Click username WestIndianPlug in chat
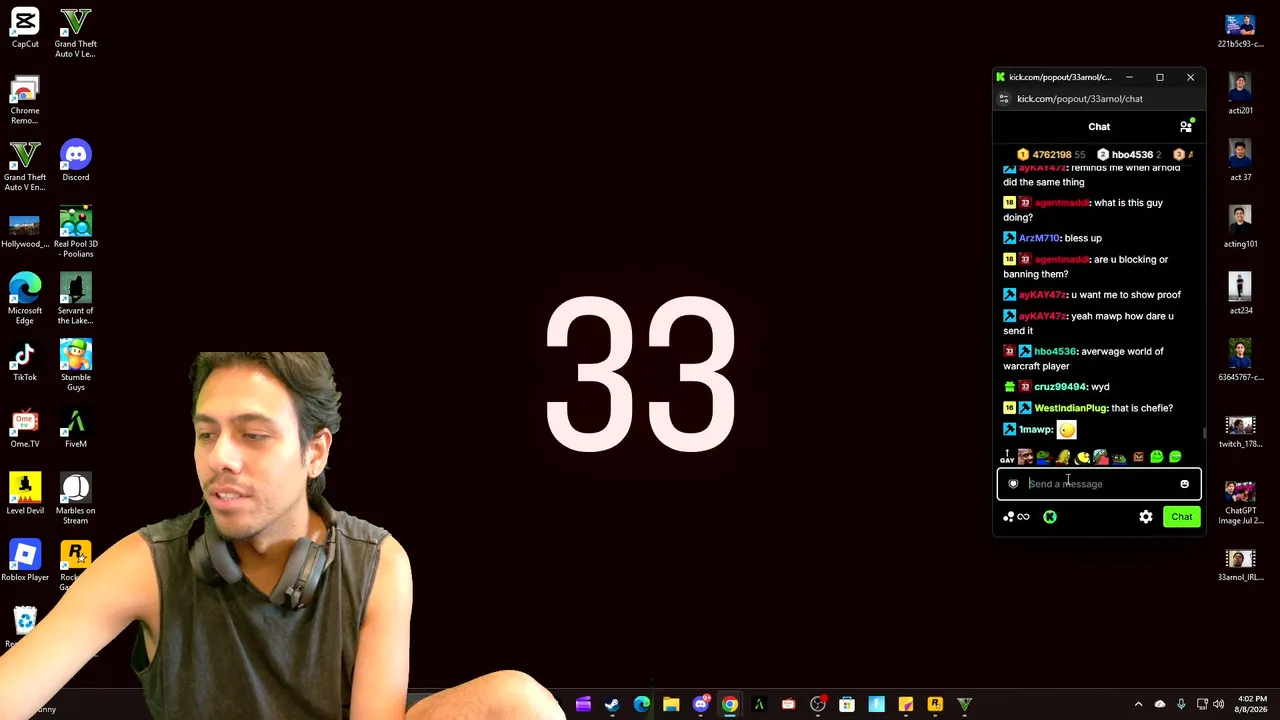The image size is (1280, 720). [1070, 408]
